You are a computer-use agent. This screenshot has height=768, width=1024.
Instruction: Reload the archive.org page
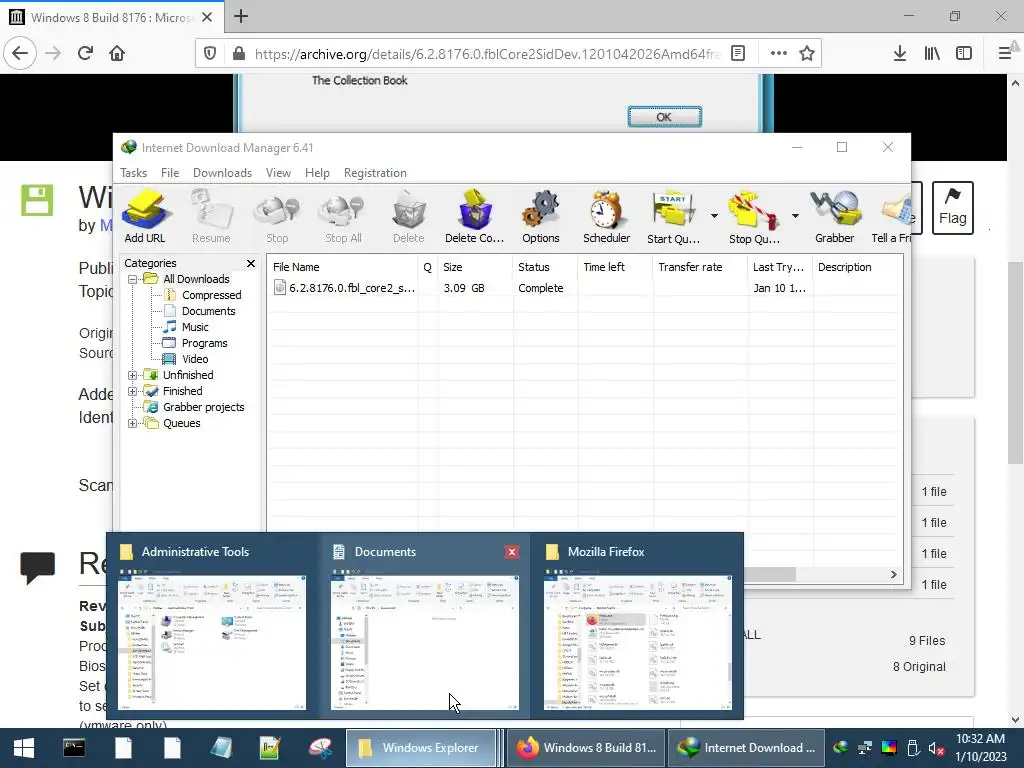(85, 53)
